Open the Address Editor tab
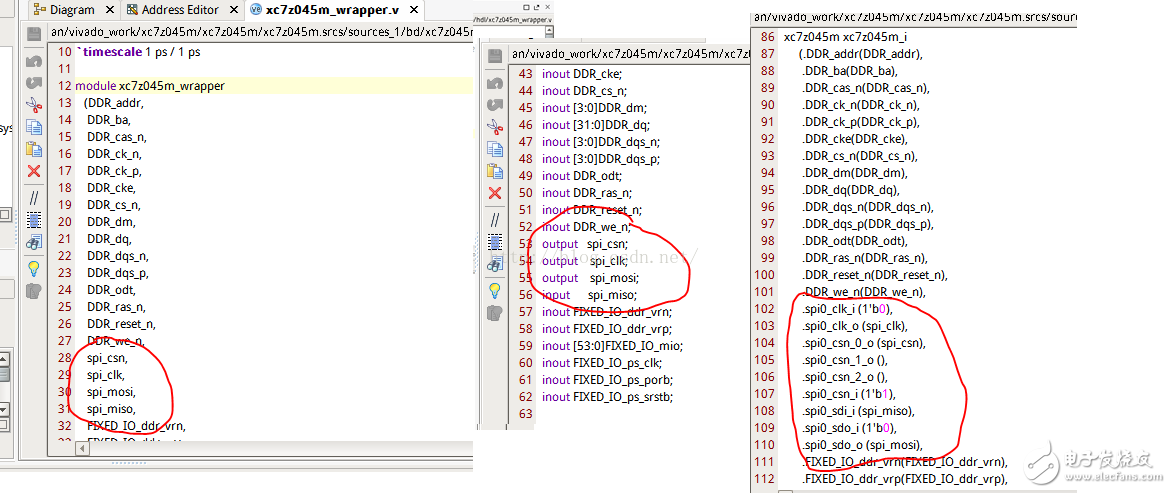This screenshot has height=493, width=1171. [x=177, y=10]
